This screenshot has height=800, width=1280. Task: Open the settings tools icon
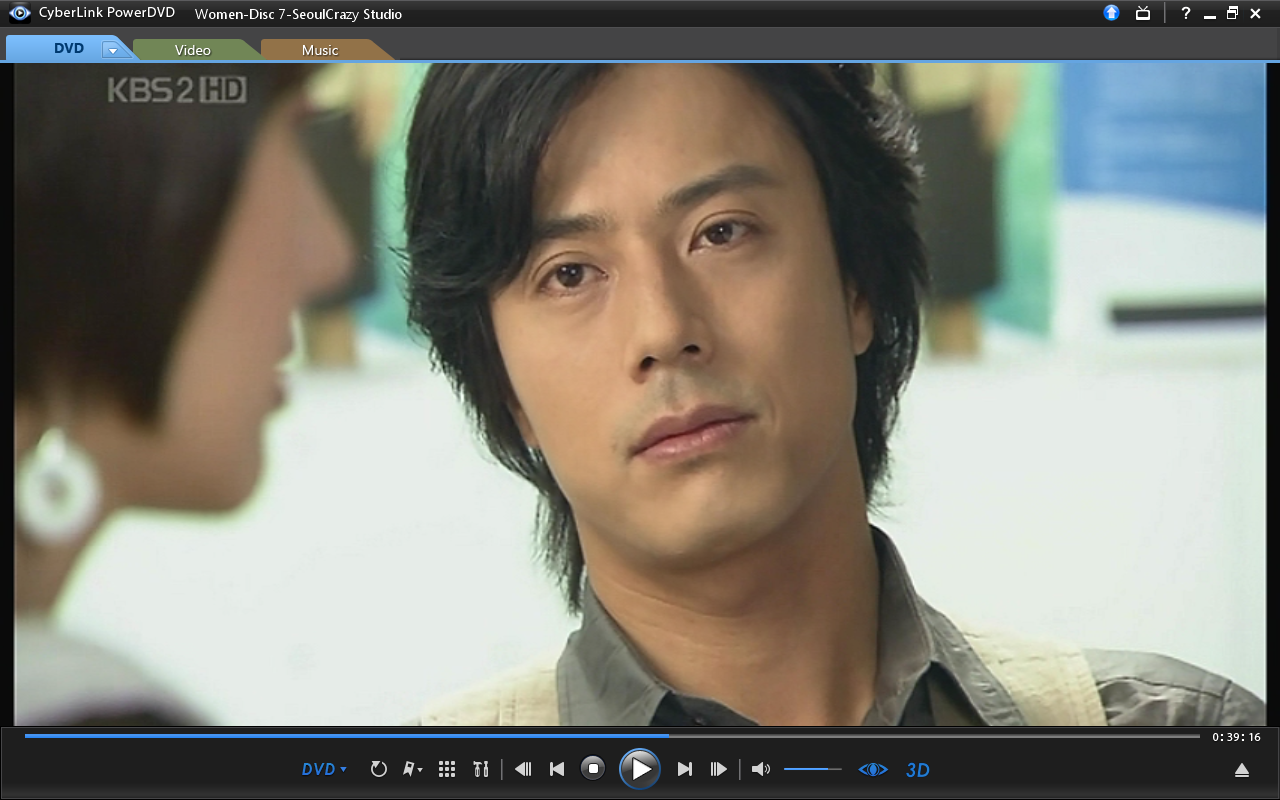481,769
